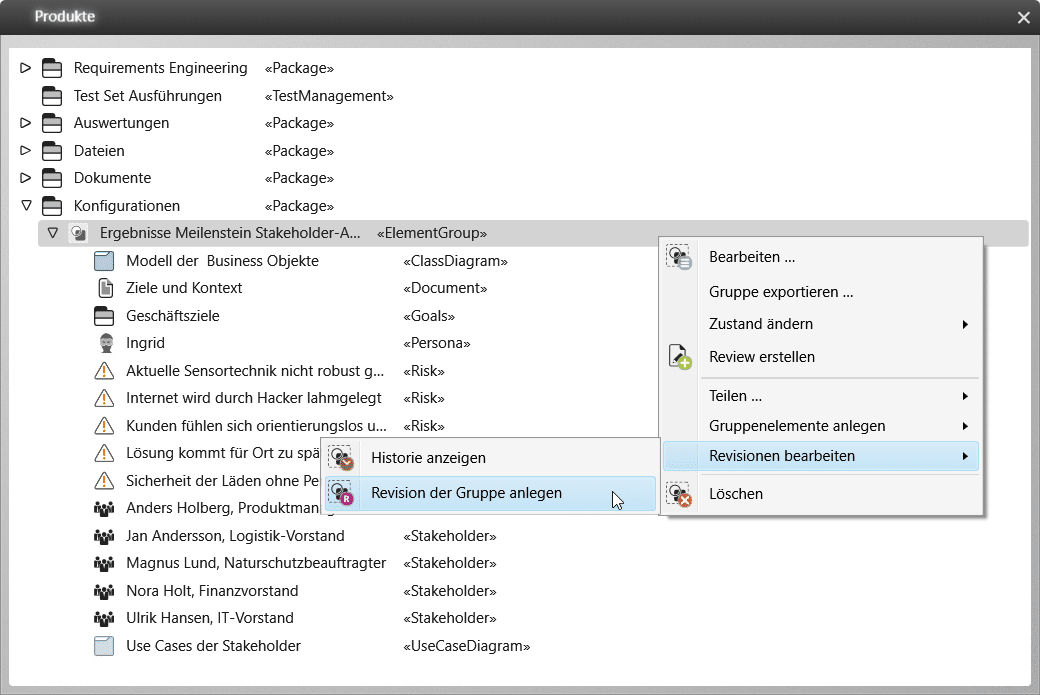Expand the Dokumente package node
This screenshot has width=1040, height=695.
click(26, 178)
